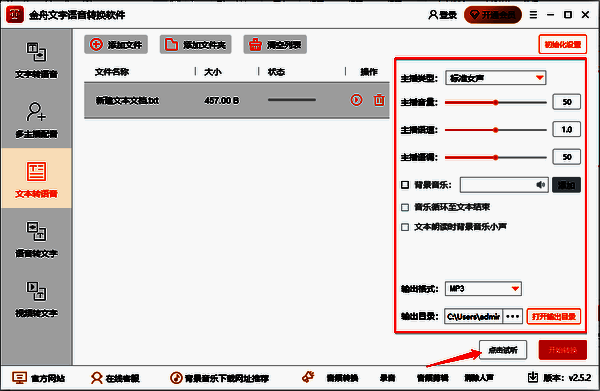The width and height of the screenshot is (600, 391).
Task: Click the 录音 bottom link
Action: tap(387, 378)
